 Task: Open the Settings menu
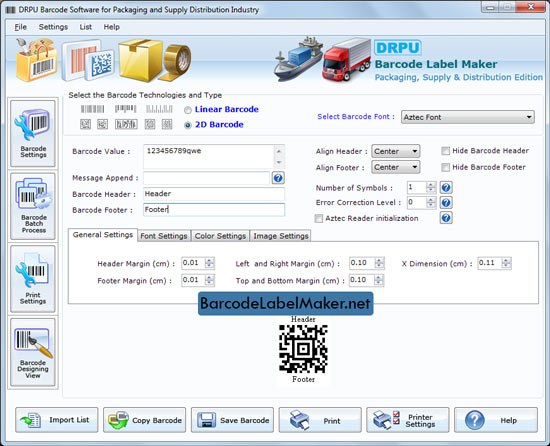pyautogui.click(x=53, y=27)
